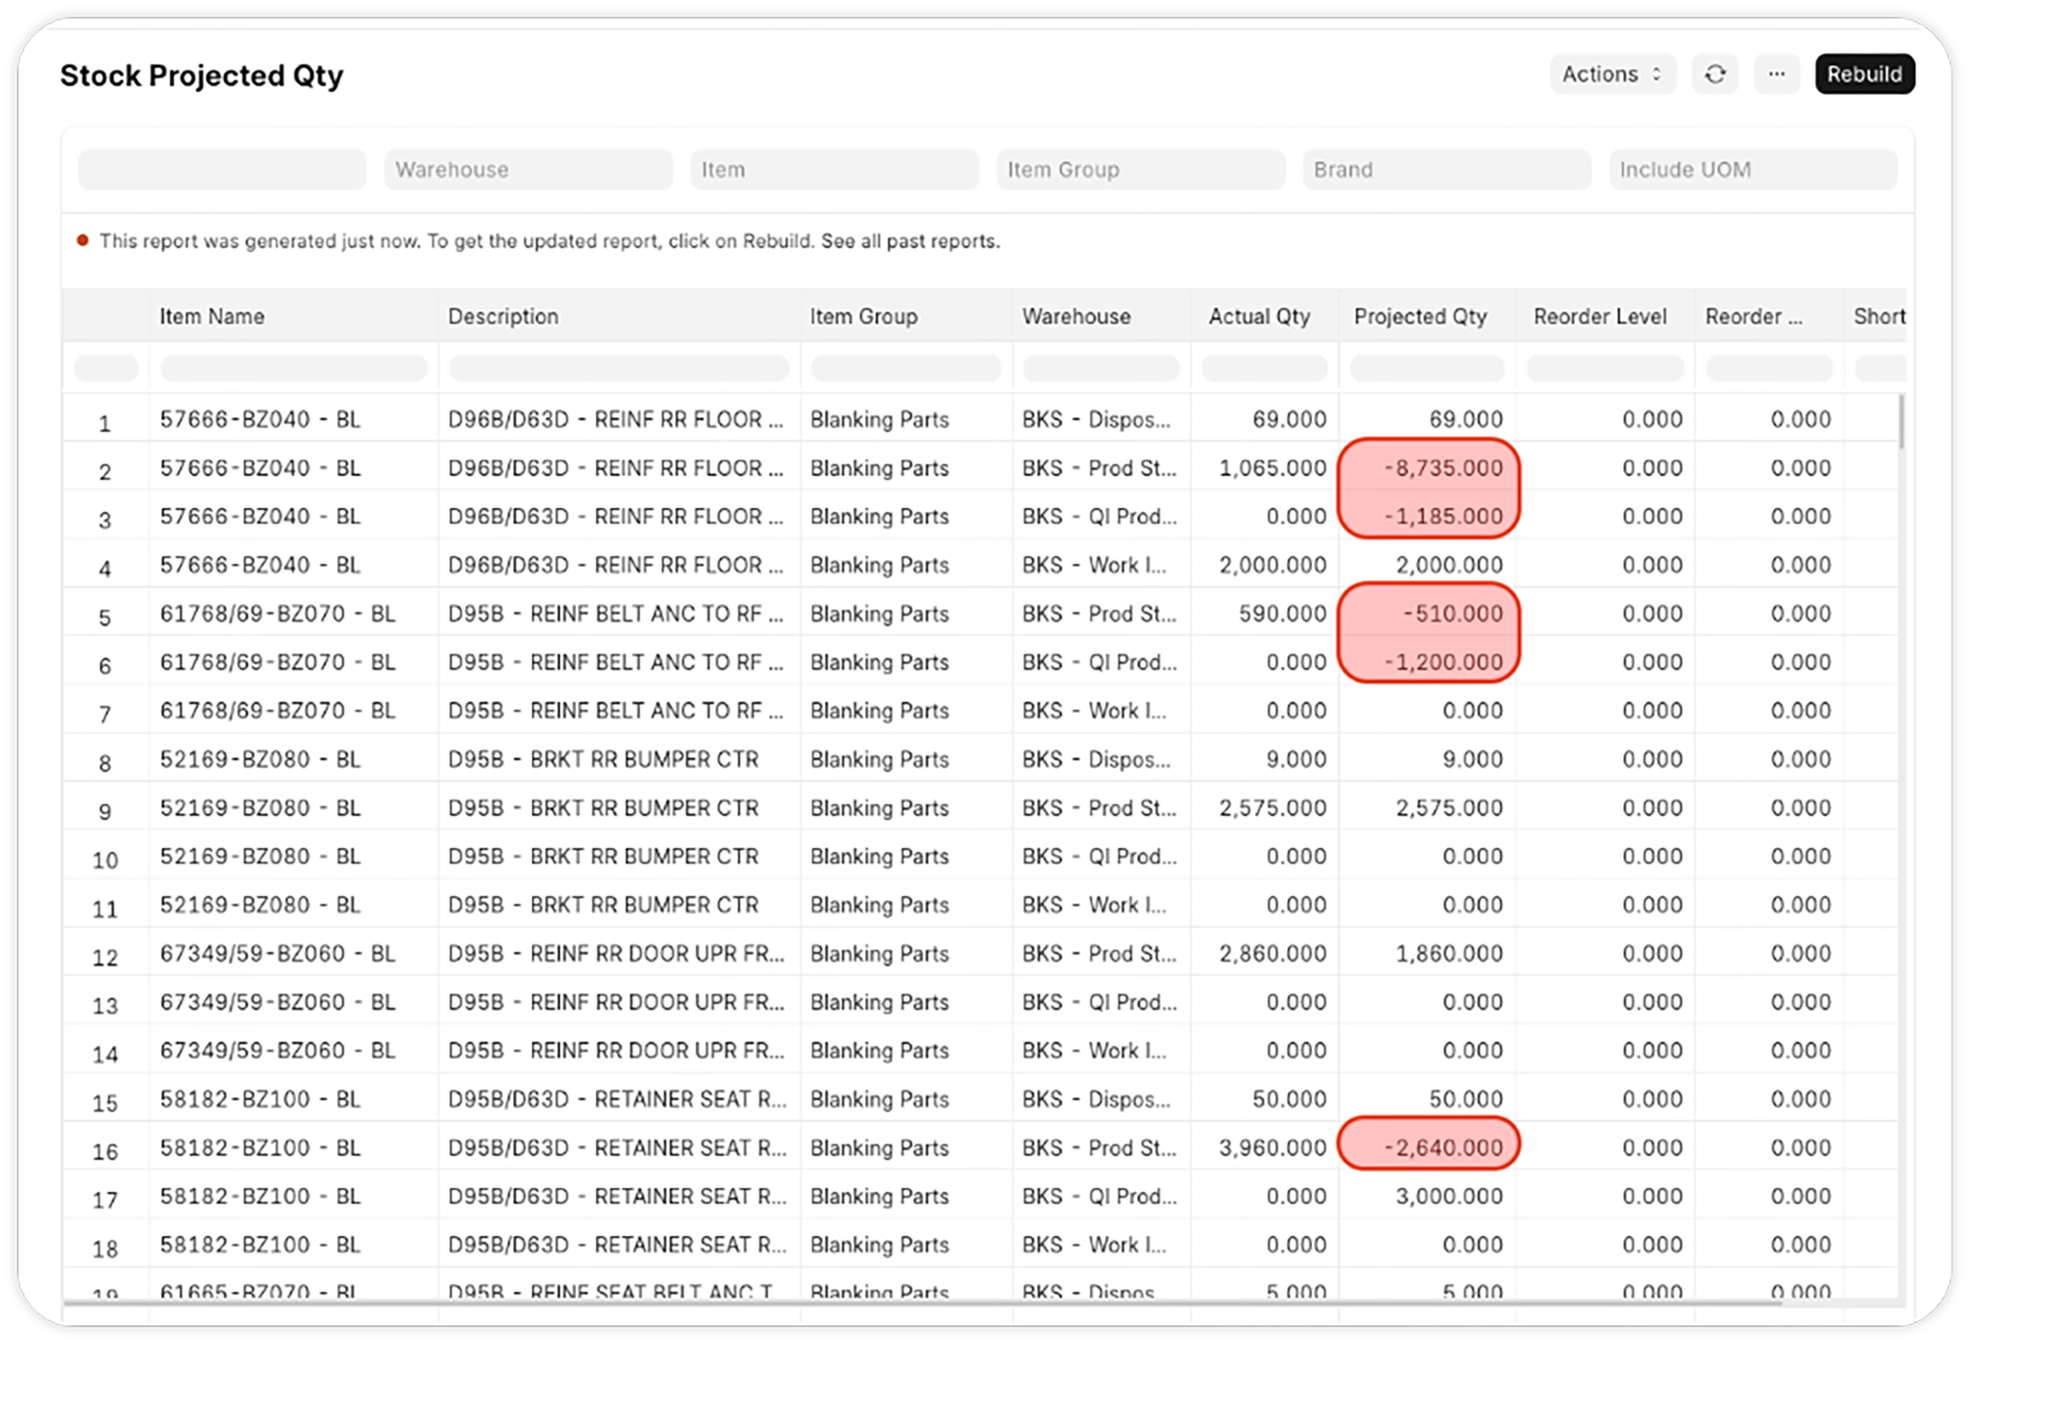Open the Actions dropdown

point(1611,74)
